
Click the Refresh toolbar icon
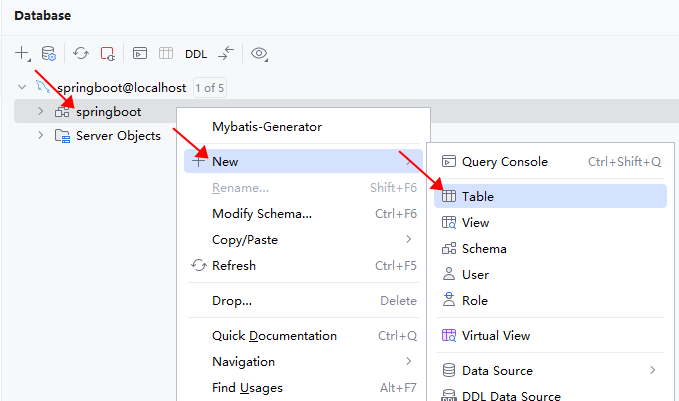click(81, 53)
